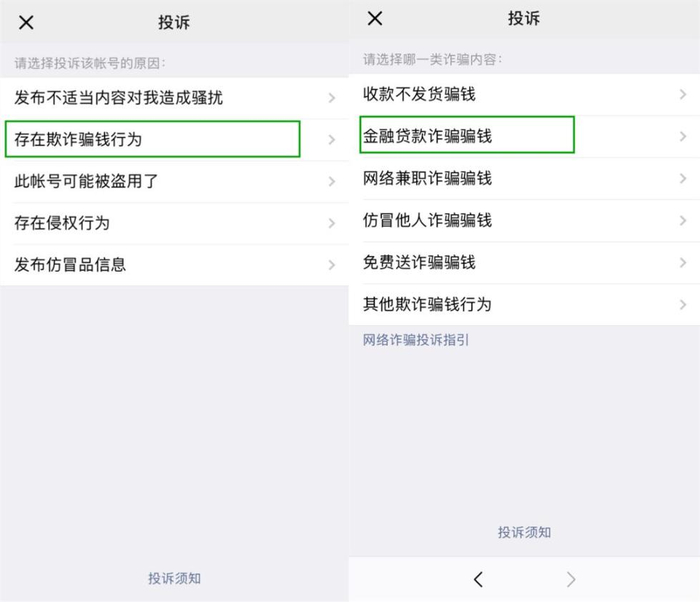Screen dimensions: 700x602
Task: Pick 网络兼职诈骗骗钱 fraud type
Action: [427, 179]
